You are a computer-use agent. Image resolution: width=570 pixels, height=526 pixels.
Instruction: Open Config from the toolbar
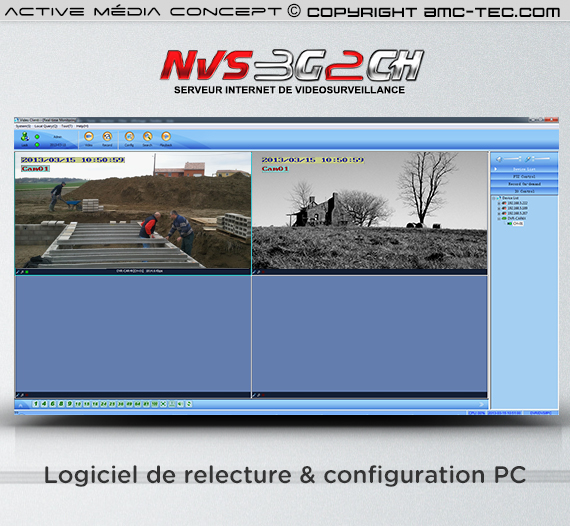pos(129,137)
